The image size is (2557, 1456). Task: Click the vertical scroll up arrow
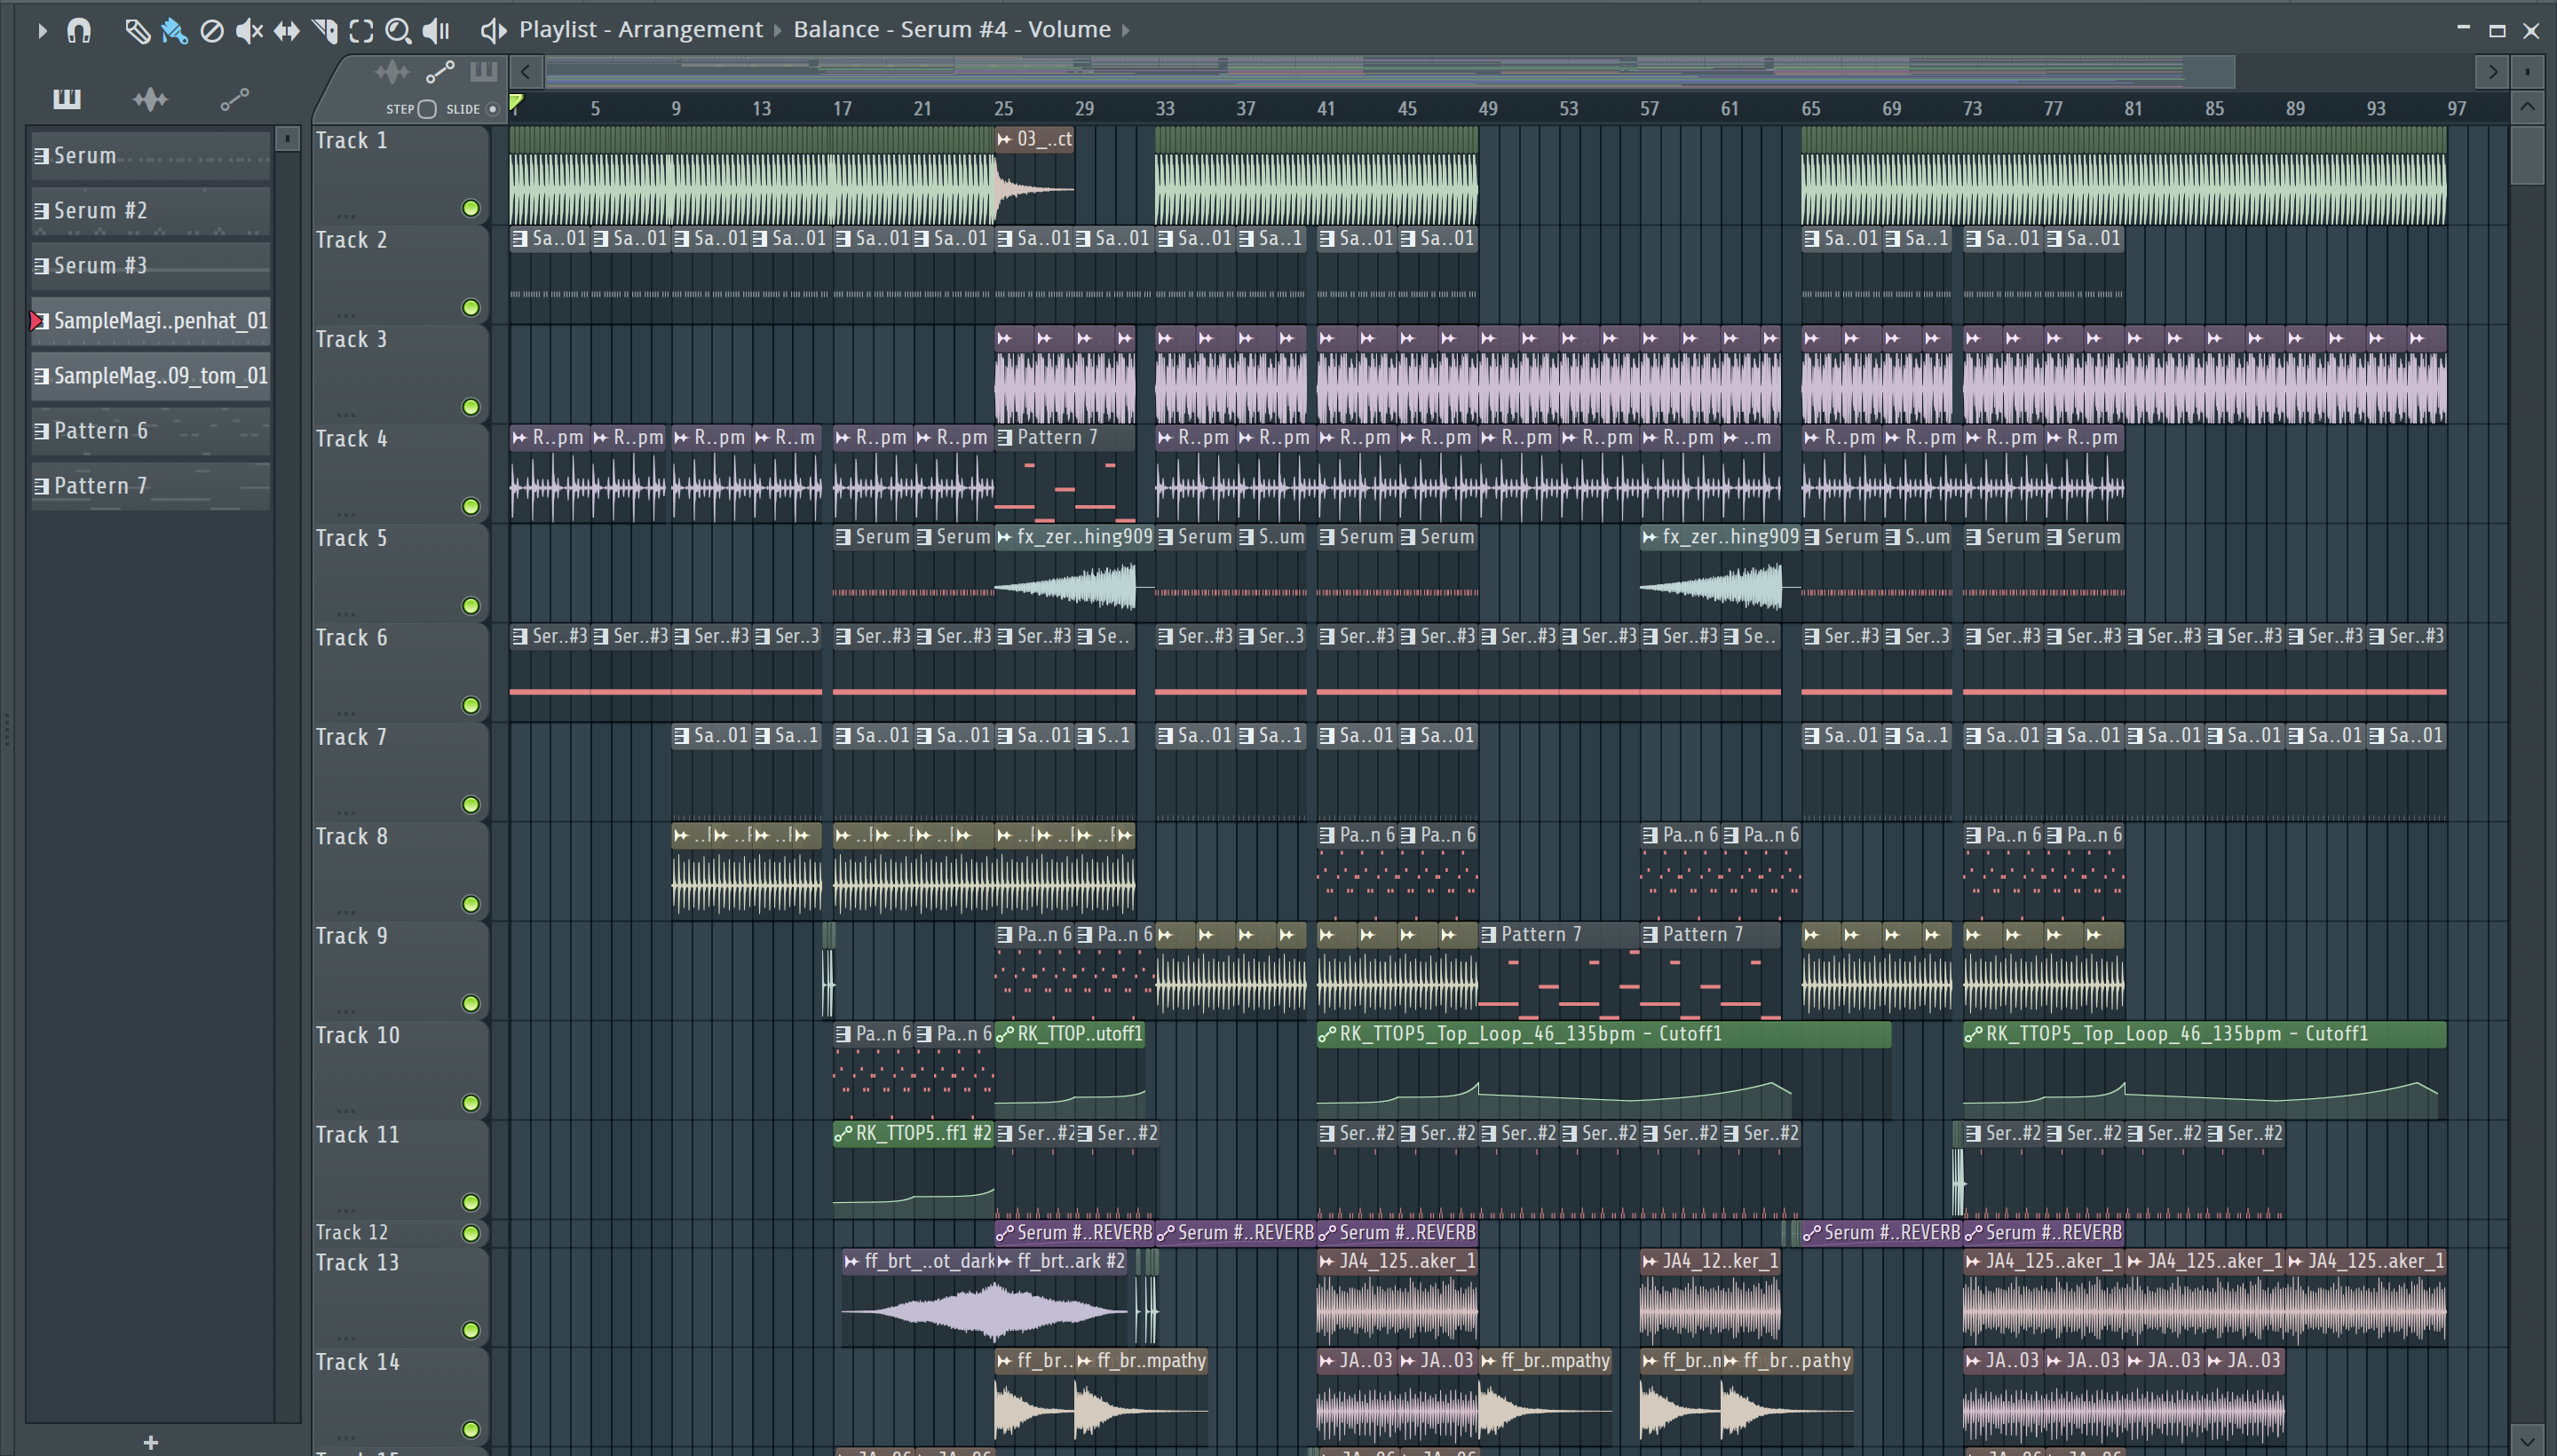[x=2527, y=106]
